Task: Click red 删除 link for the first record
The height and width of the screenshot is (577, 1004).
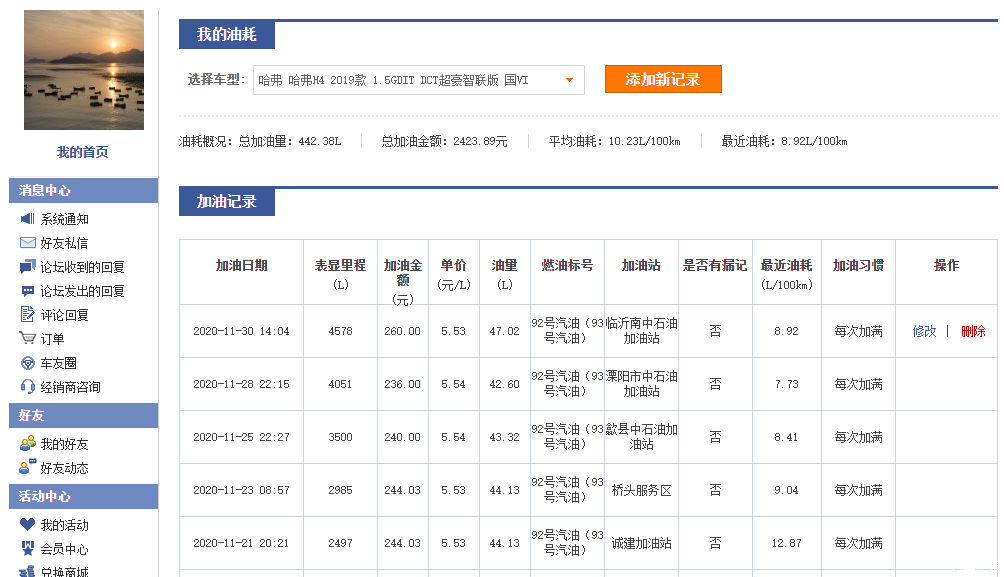Action: [x=972, y=331]
